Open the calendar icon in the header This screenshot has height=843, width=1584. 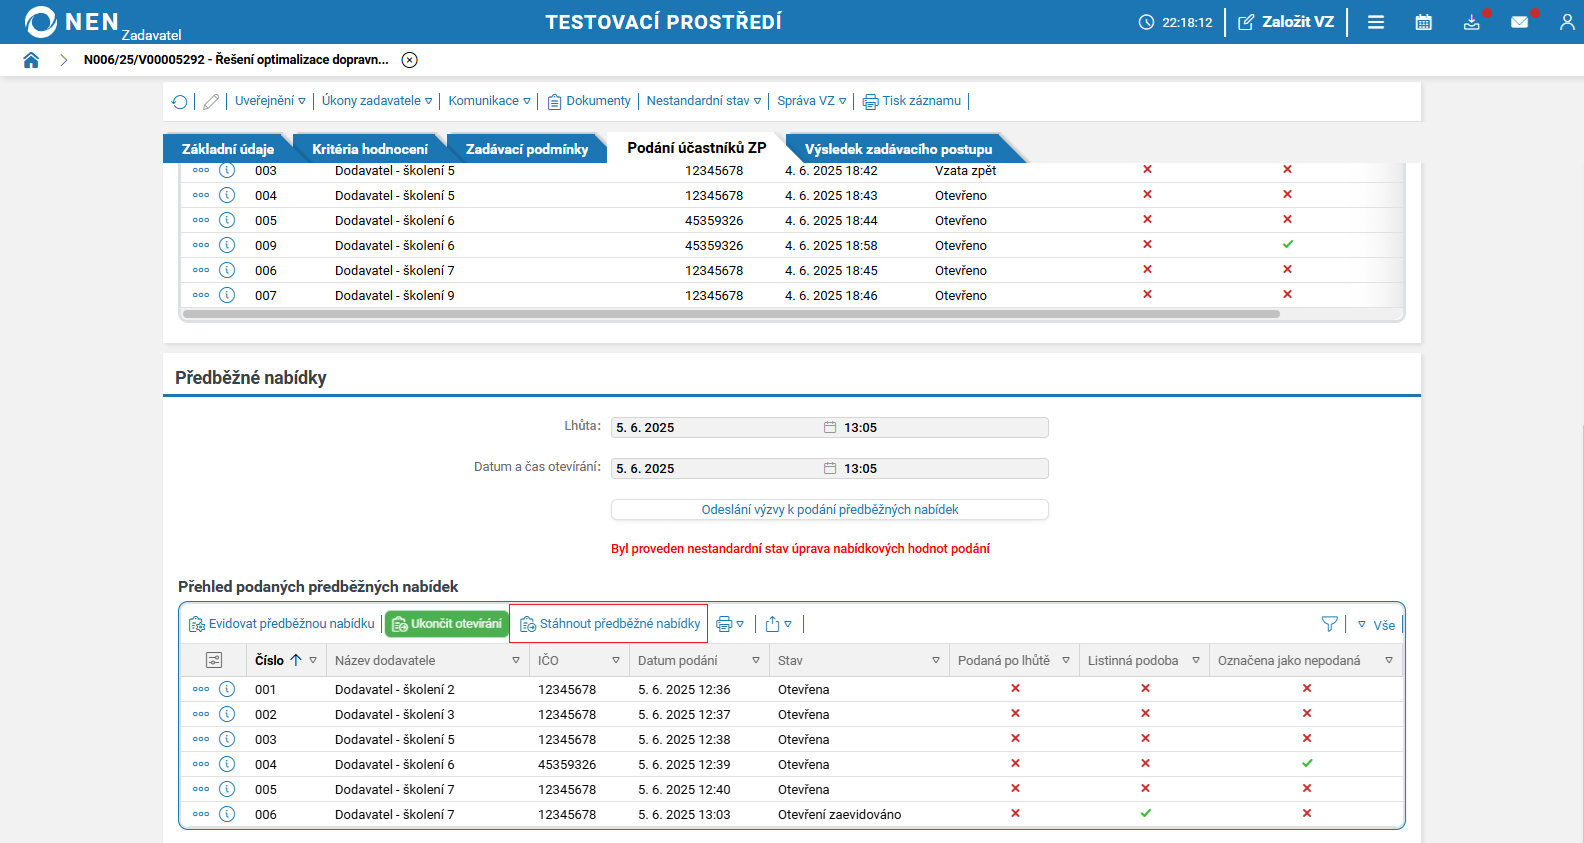click(x=1424, y=22)
